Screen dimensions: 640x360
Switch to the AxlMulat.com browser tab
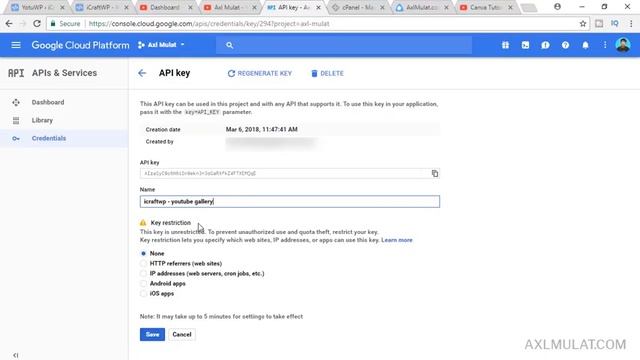[x=422, y=7]
